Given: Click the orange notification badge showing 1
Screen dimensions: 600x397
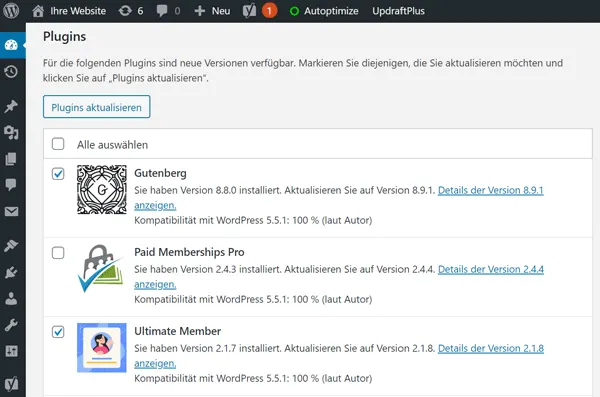Looking at the screenshot, I should 269,11.
